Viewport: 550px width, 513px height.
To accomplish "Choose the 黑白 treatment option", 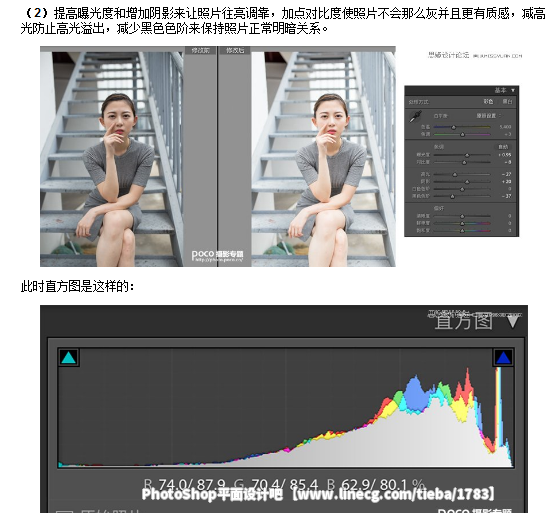I will click(x=507, y=101).
